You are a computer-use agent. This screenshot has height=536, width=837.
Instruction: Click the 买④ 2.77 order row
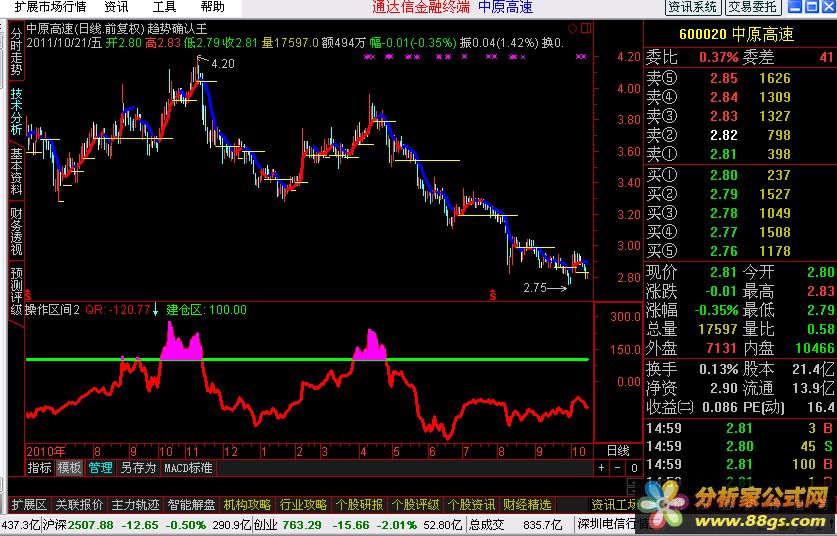[740, 232]
